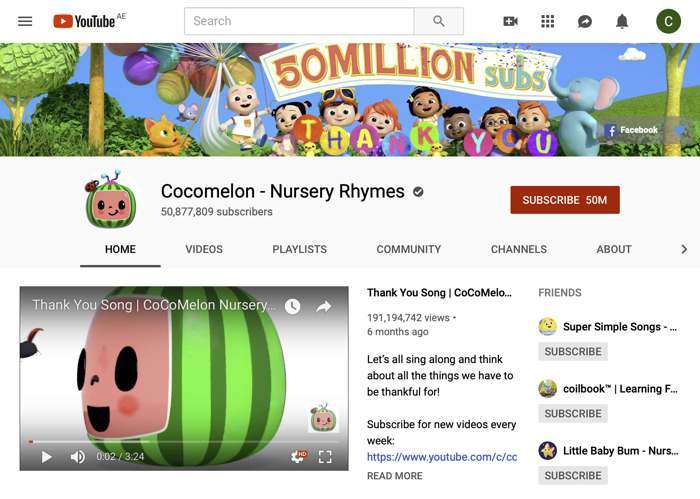Image resolution: width=700 pixels, height=499 pixels.
Task: Expand more tabs with right chevron
Action: [x=683, y=250]
